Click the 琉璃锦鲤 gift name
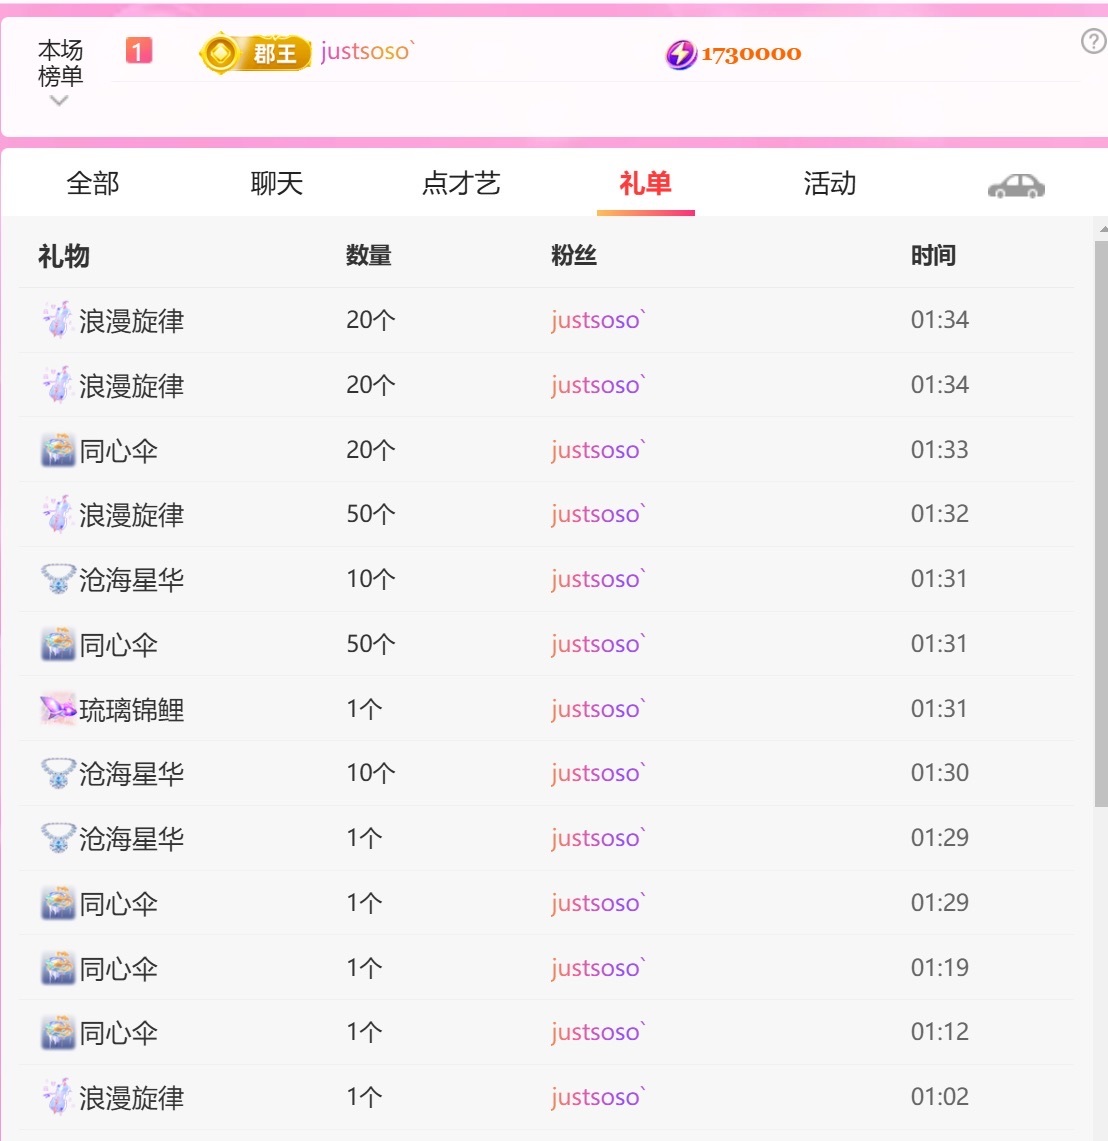 (132, 709)
